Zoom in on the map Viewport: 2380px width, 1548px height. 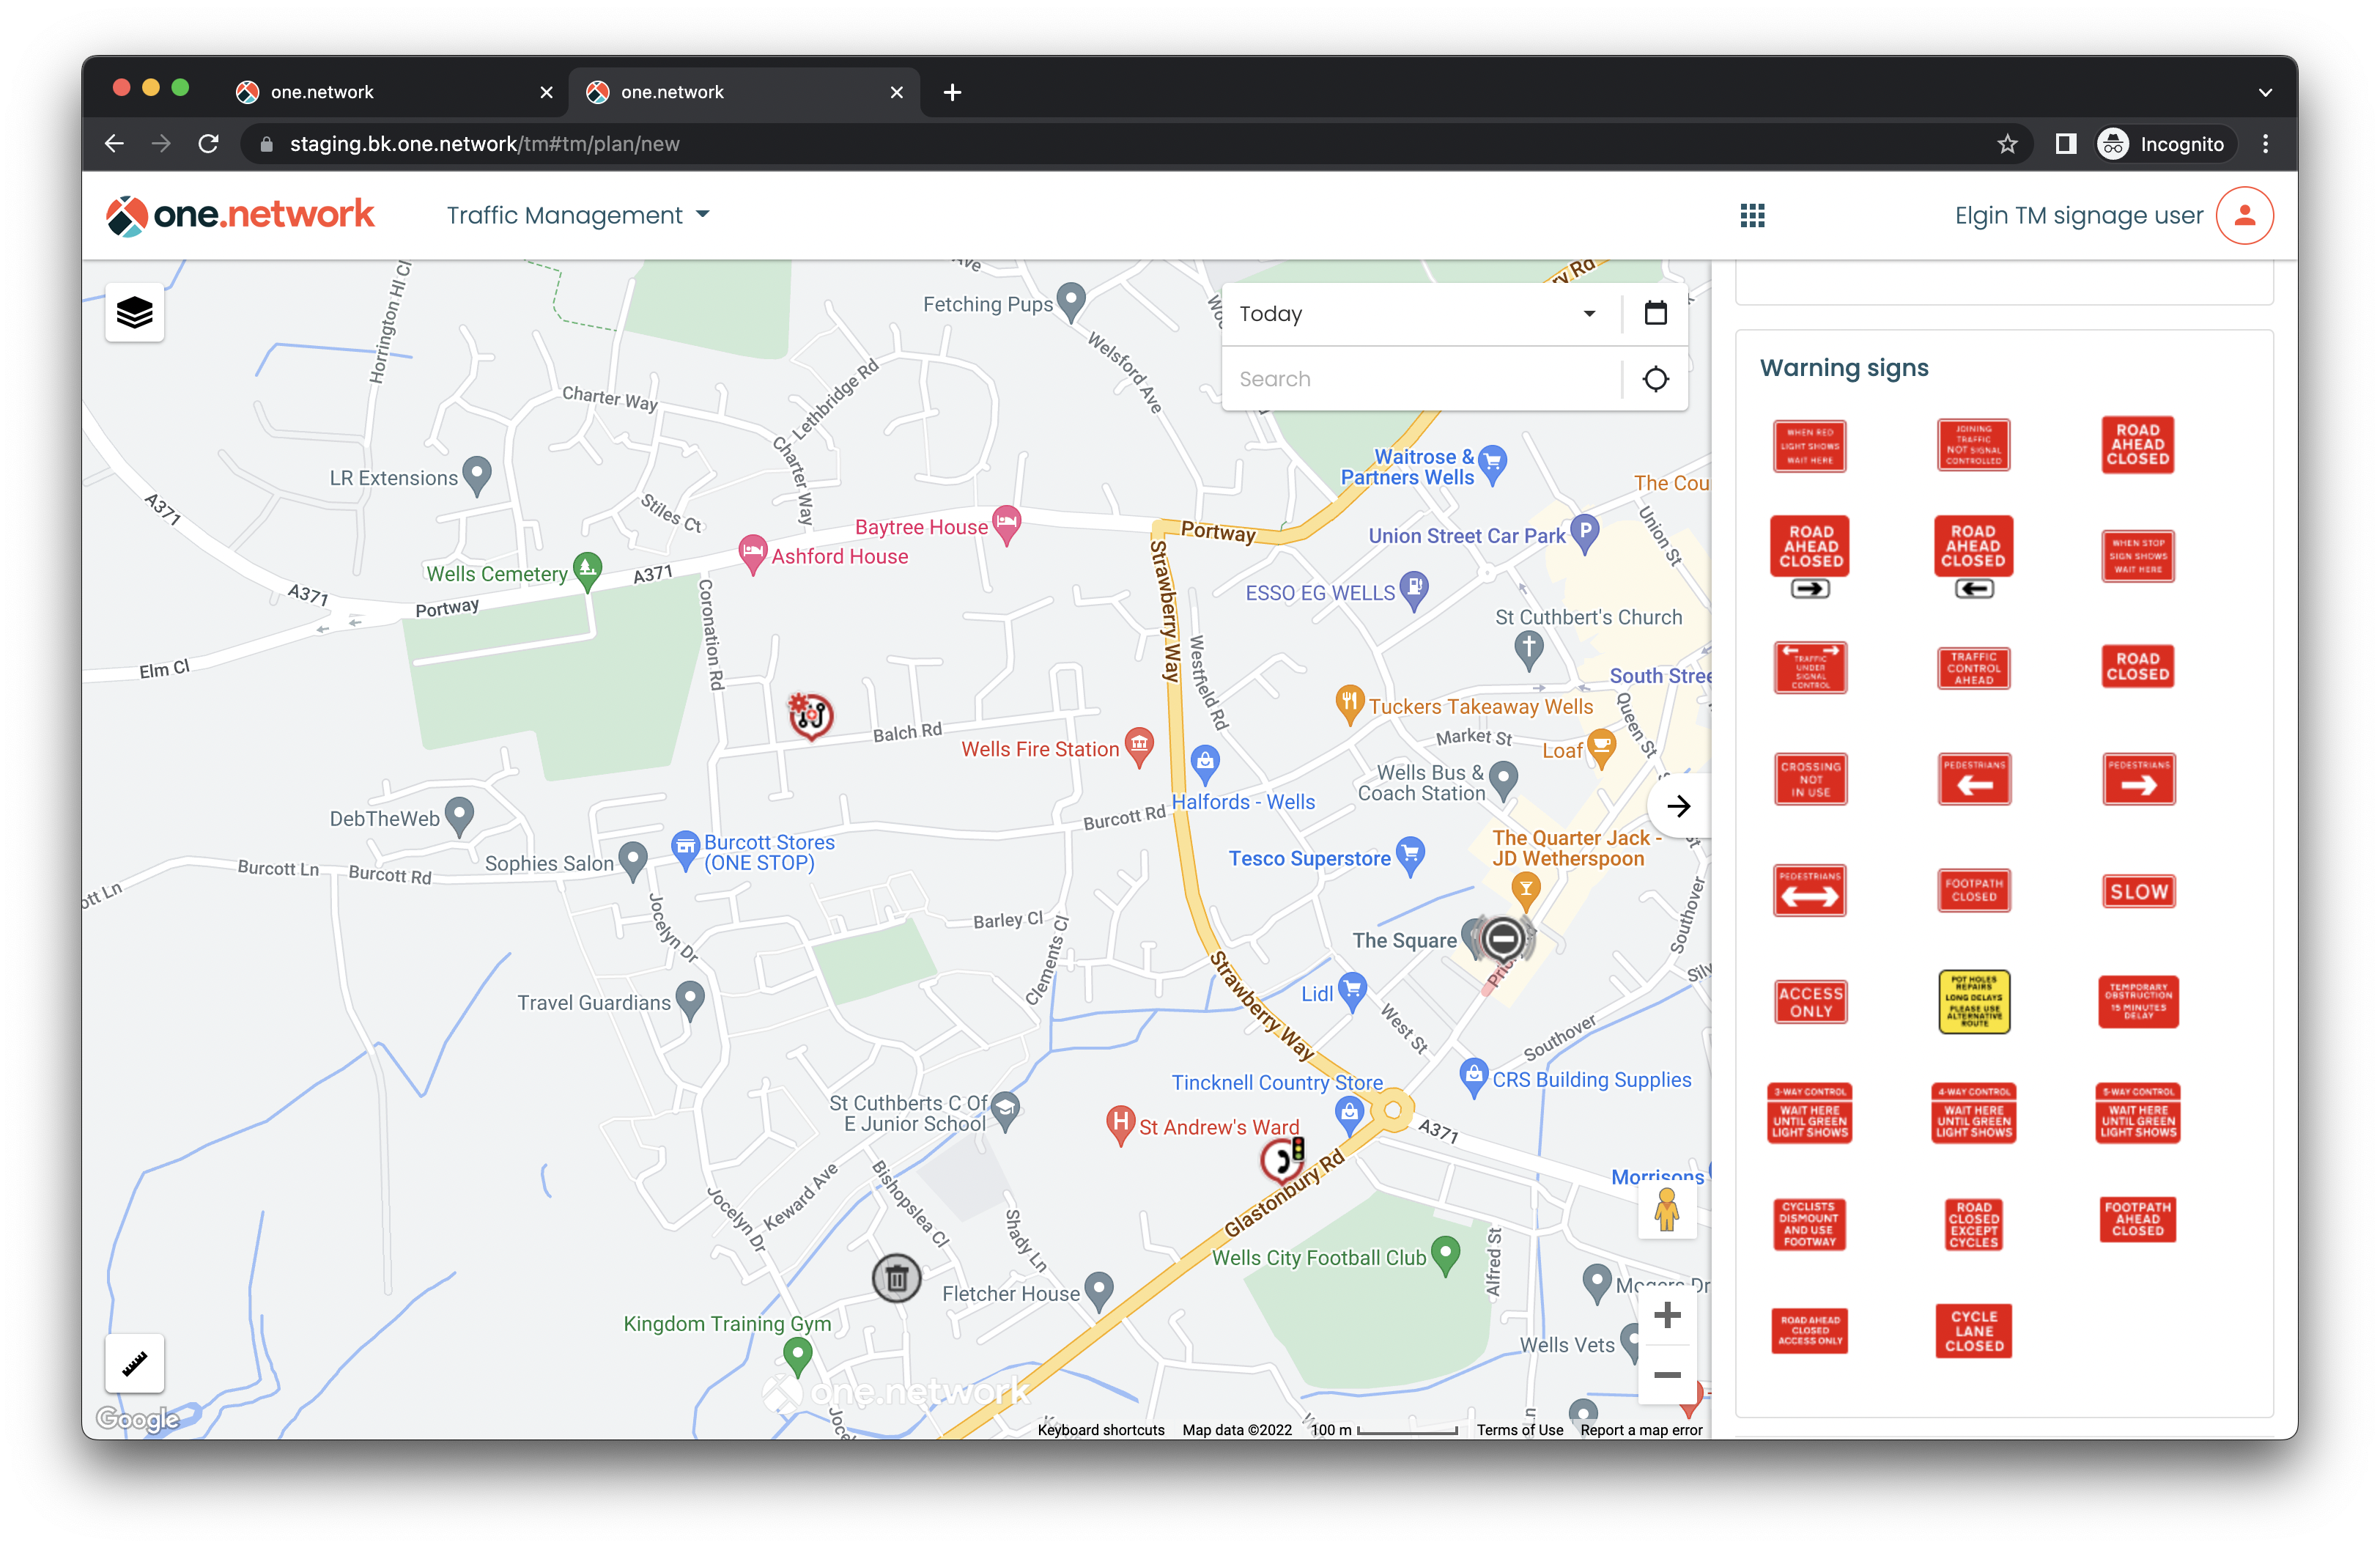click(1666, 1315)
